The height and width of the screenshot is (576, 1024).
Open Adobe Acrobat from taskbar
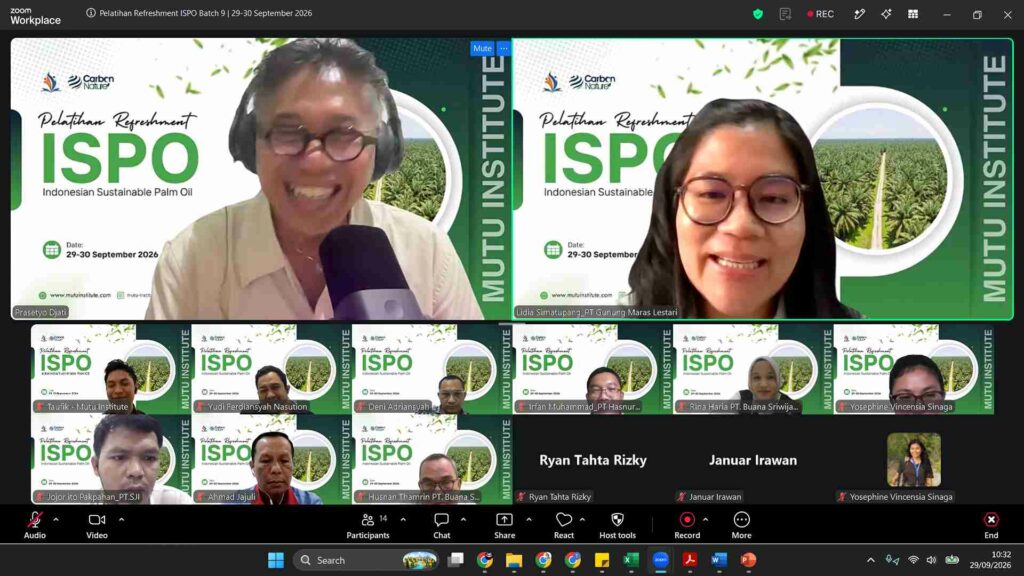[x=690, y=560]
